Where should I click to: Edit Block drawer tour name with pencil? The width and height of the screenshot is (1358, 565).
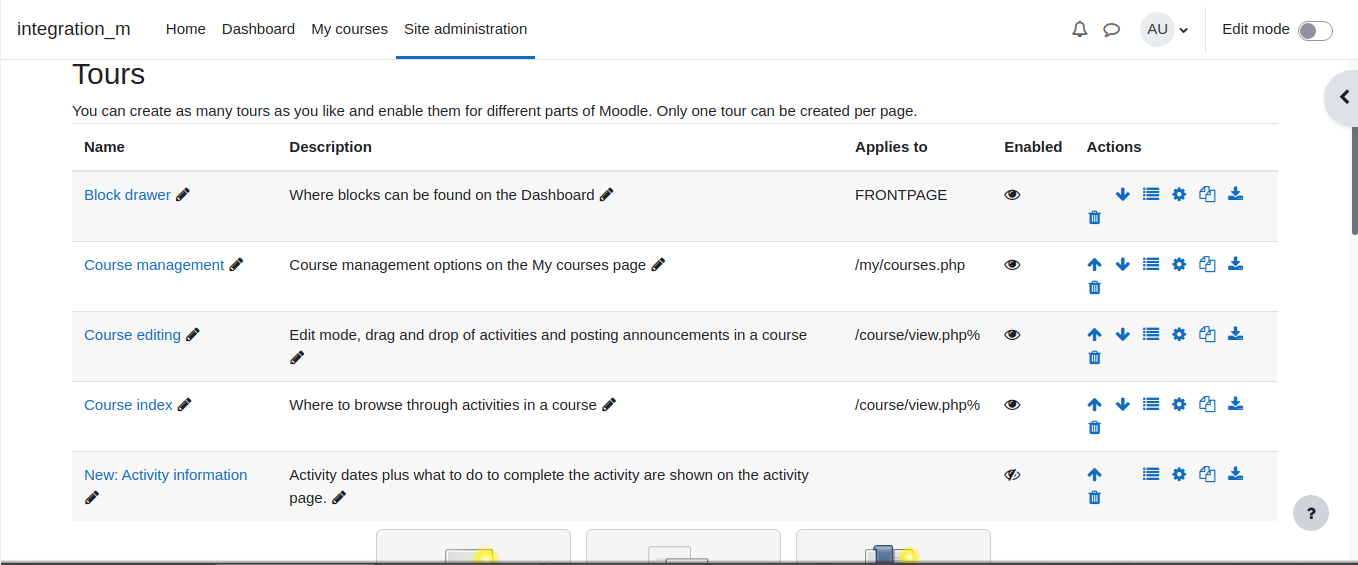(x=183, y=195)
